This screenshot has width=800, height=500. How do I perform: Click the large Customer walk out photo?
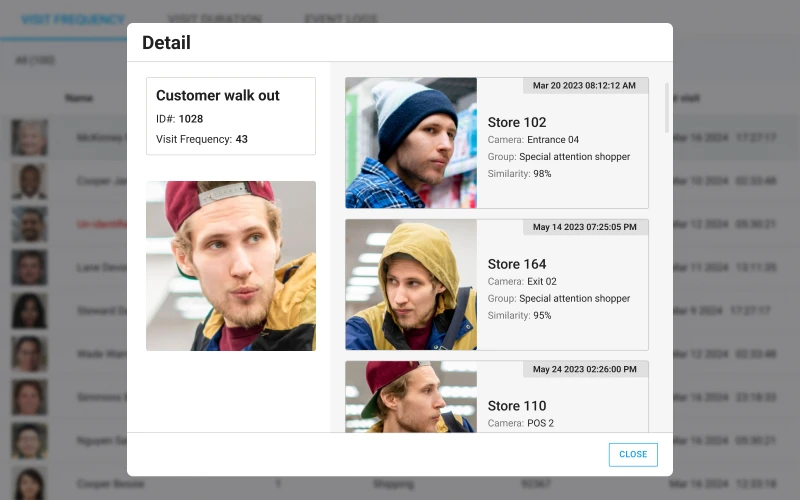coord(231,266)
